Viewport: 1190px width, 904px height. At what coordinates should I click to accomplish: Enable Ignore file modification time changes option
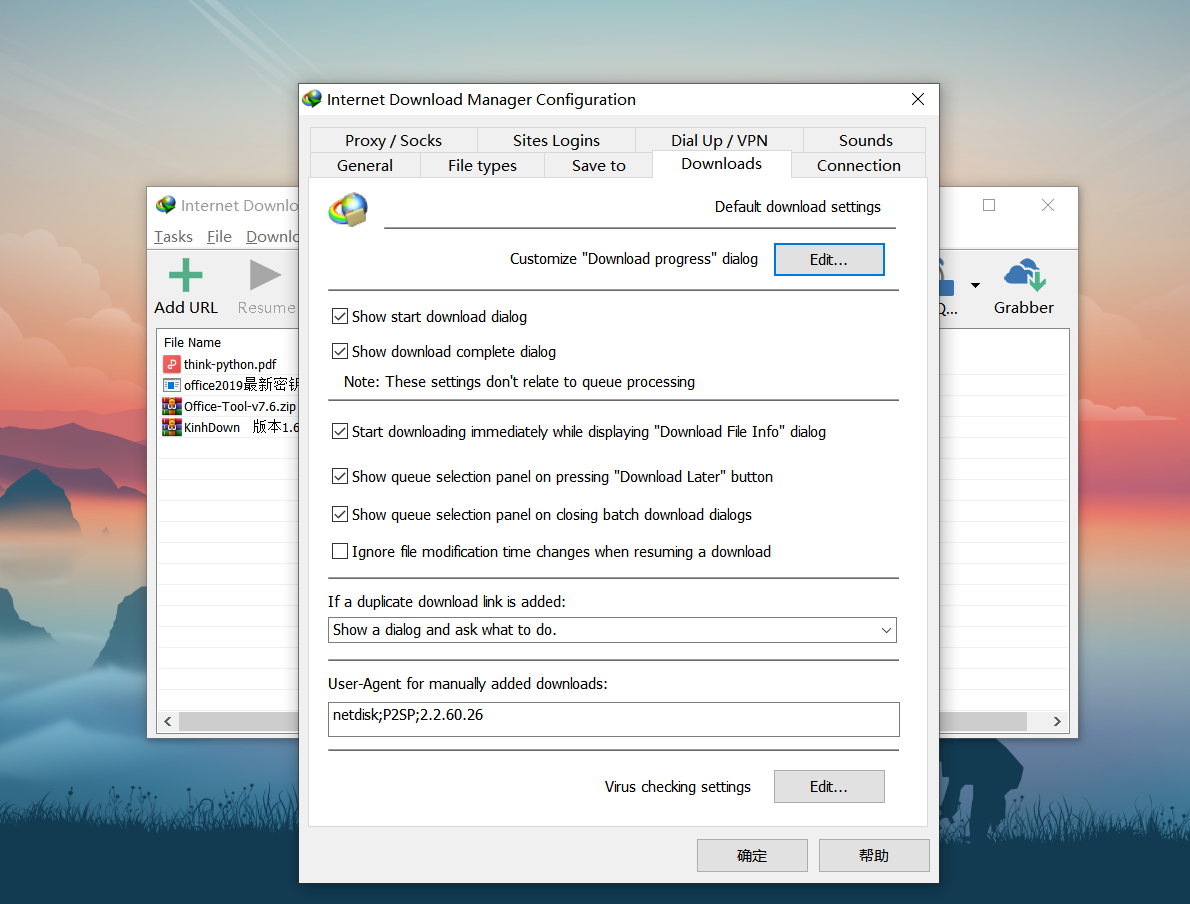point(340,551)
